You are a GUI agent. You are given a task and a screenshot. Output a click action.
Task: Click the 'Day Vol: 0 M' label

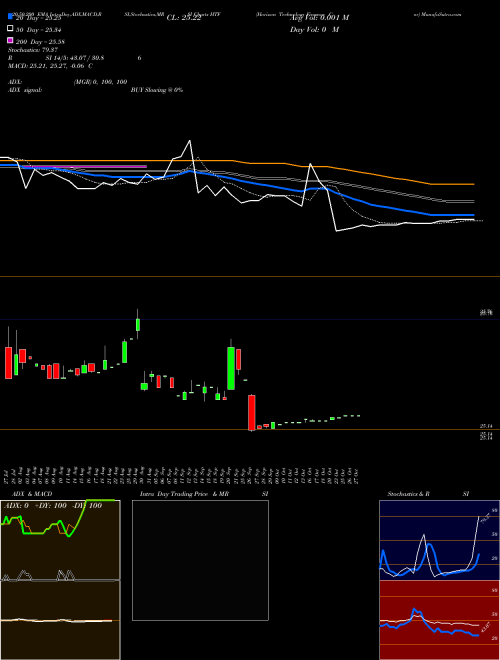point(314,29)
